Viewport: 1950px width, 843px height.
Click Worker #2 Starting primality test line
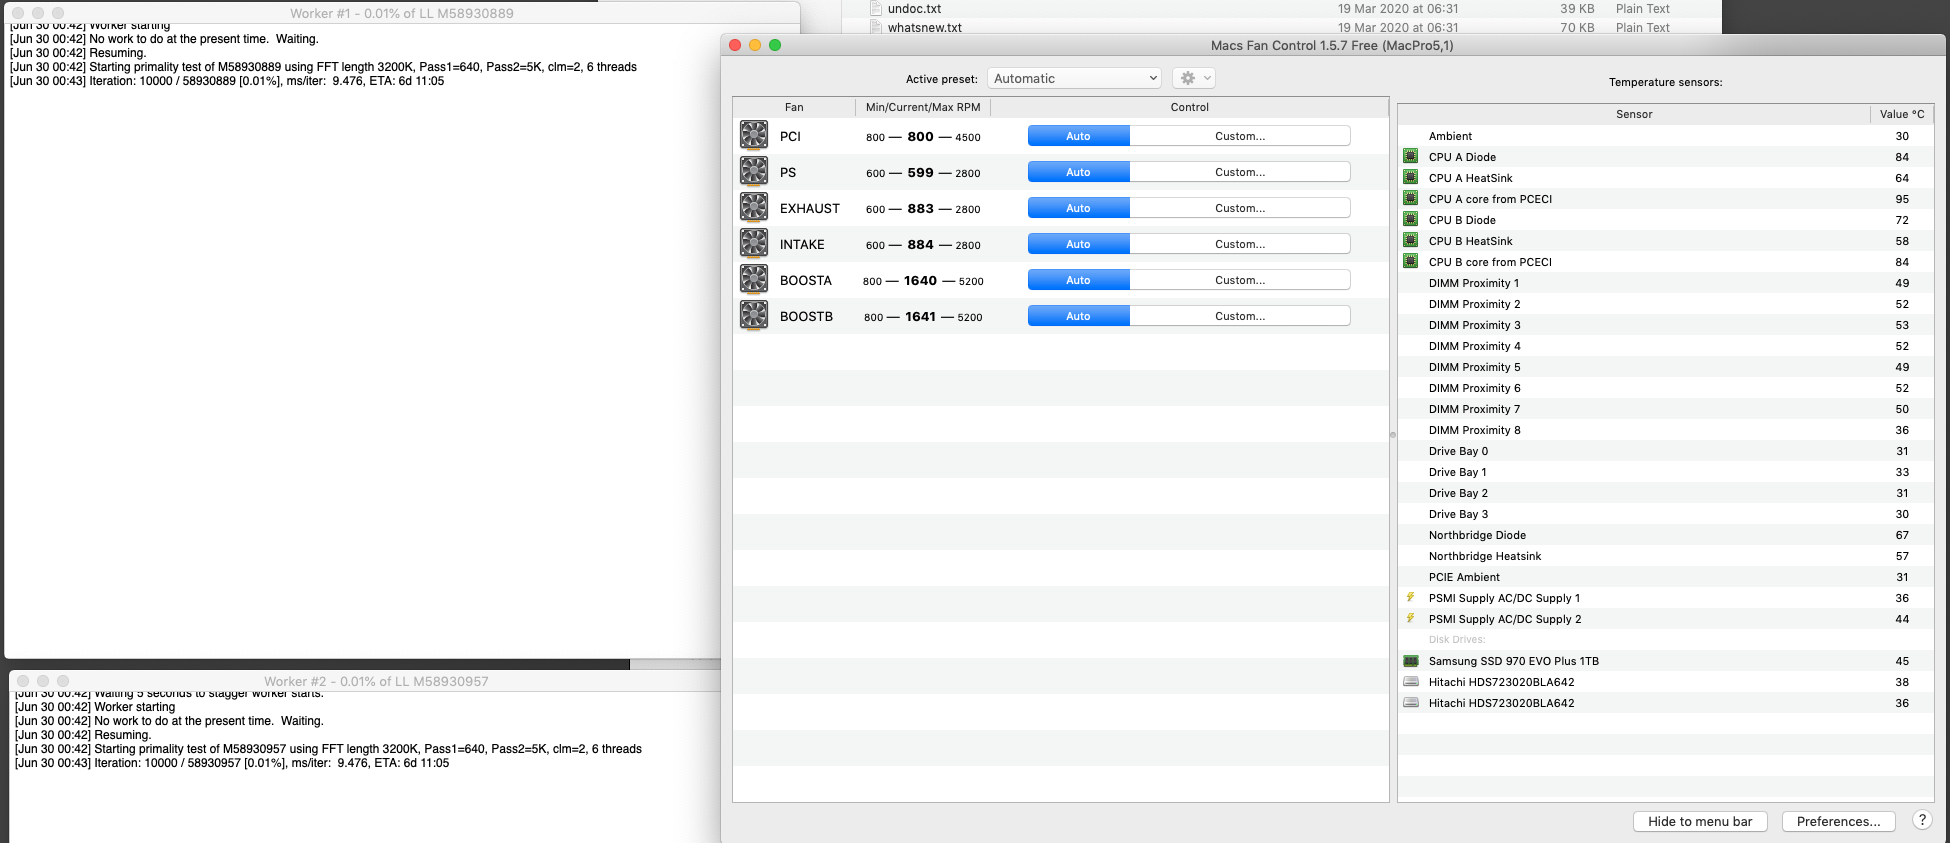click(328, 749)
